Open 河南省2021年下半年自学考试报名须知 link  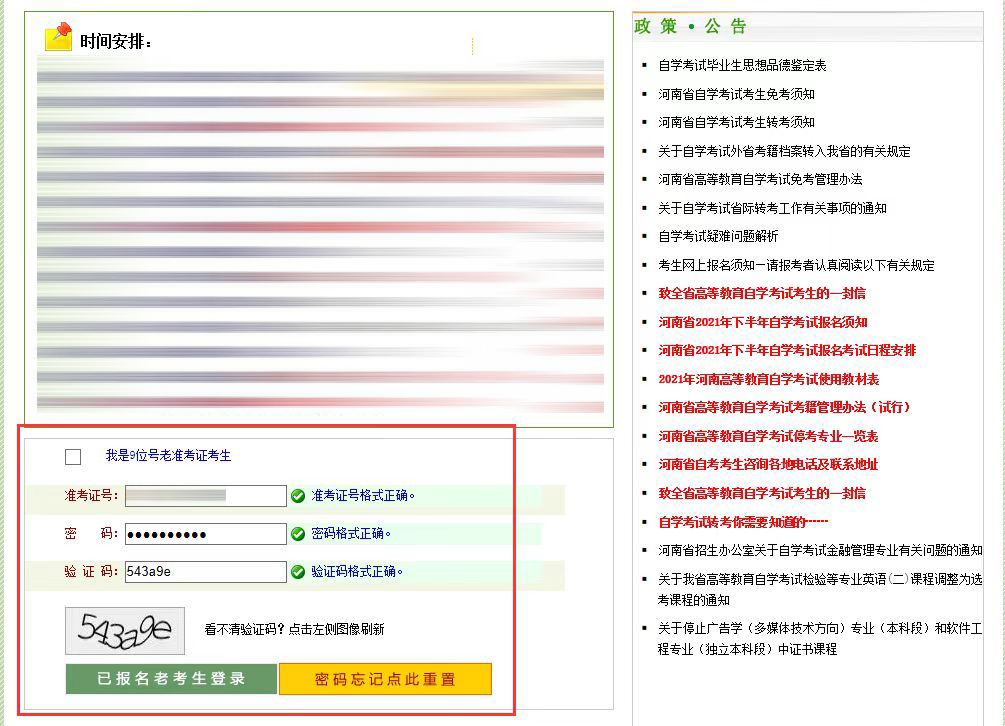(762, 322)
